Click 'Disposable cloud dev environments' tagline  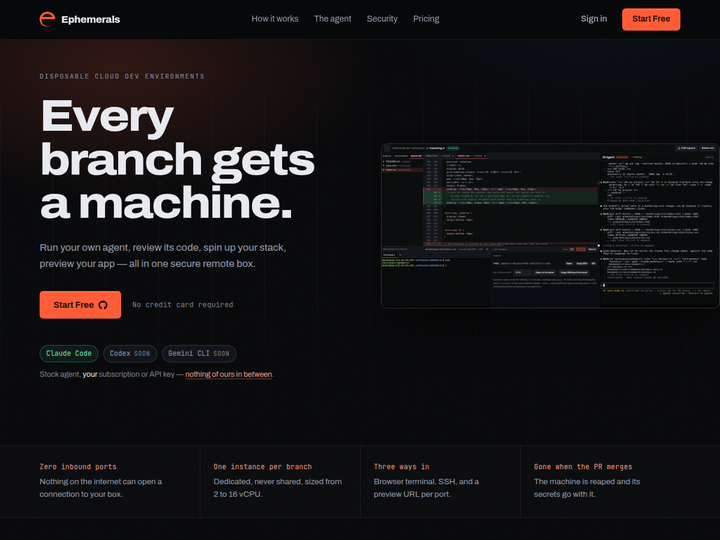click(122, 76)
